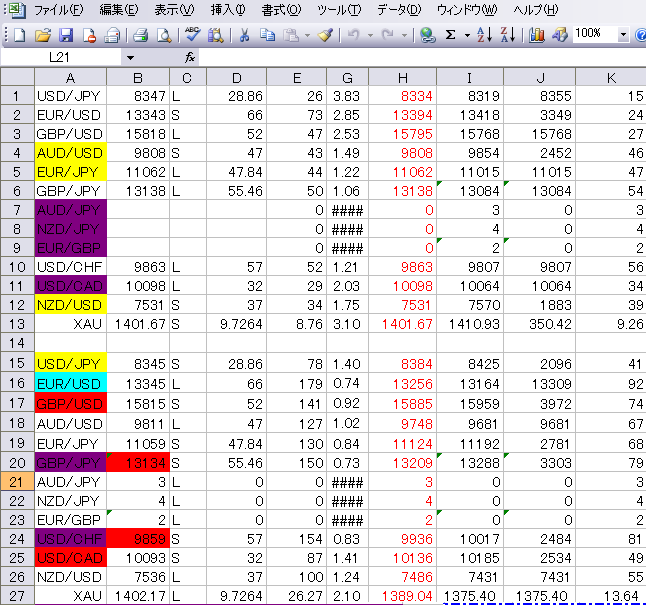Viewport: 646px width, 605px height.
Task: Save the workbook with the floppy icon
Action: click(x=66, y=35)
